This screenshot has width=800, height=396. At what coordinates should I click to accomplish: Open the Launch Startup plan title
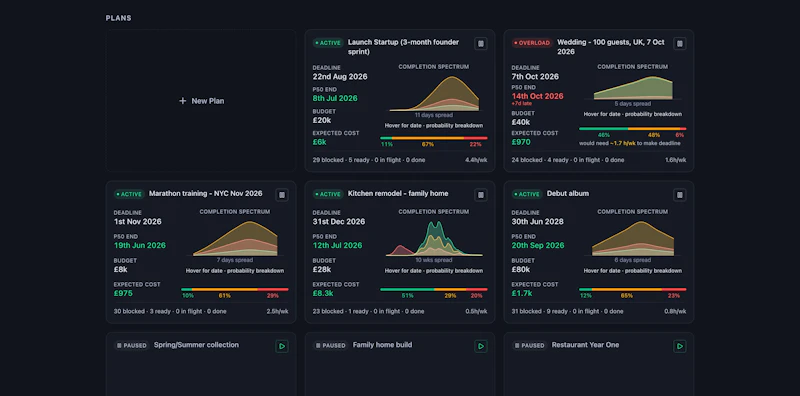click(403, 47)
